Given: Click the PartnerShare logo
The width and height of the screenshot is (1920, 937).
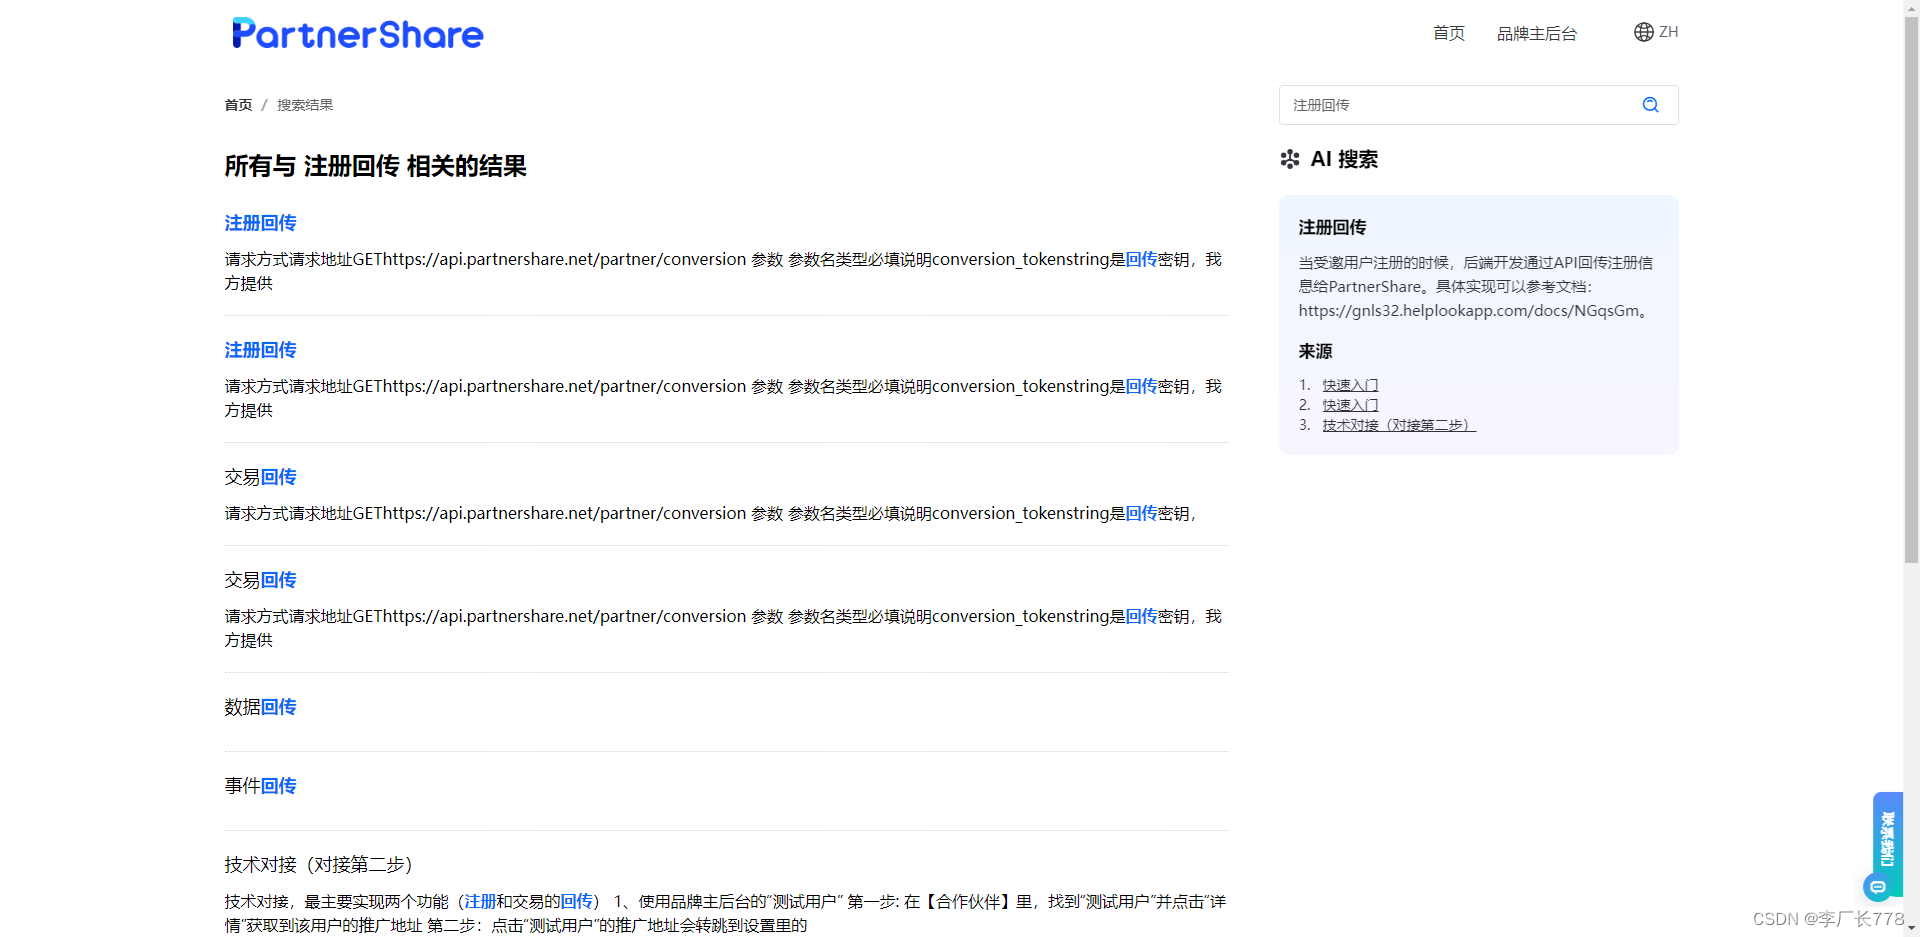Looking at the screenshot, I should point(357,33).
